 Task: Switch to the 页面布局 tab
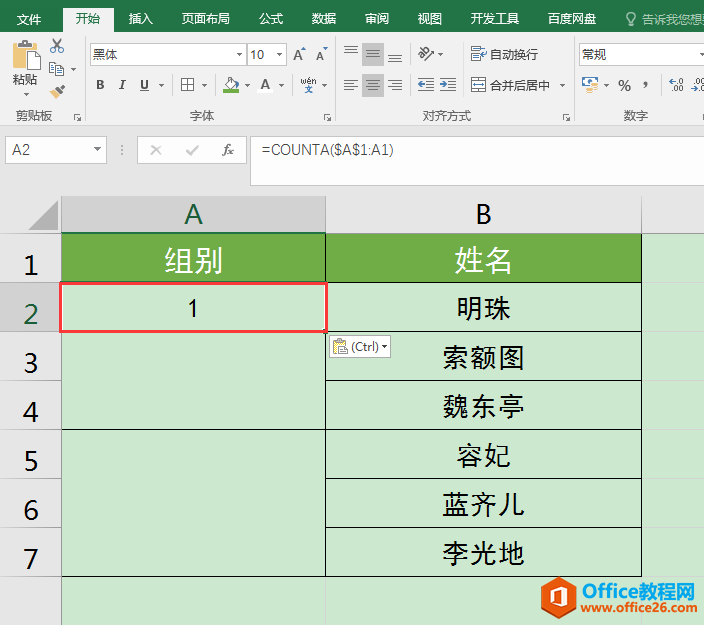[x=206, y=19]
